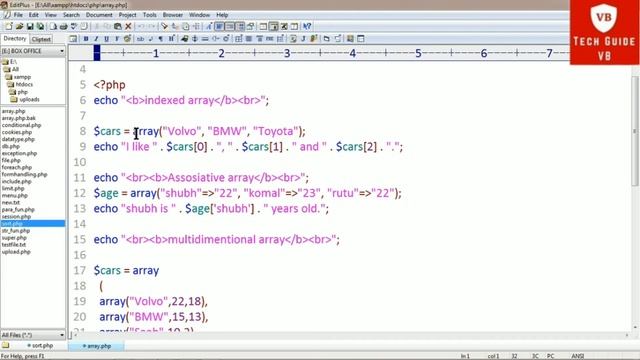Click the Open file folder icon
640x360 pixels.
coord(19,27)
